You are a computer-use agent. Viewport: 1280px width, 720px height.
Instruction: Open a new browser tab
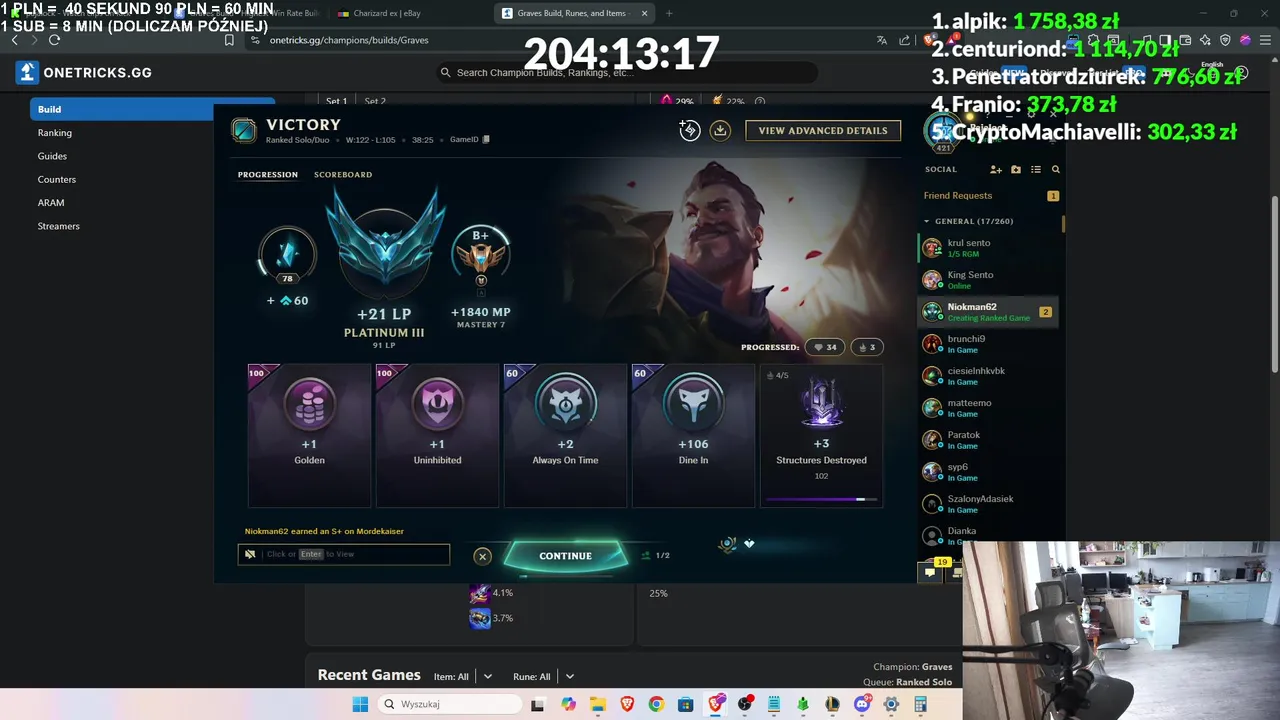point(669,14)
